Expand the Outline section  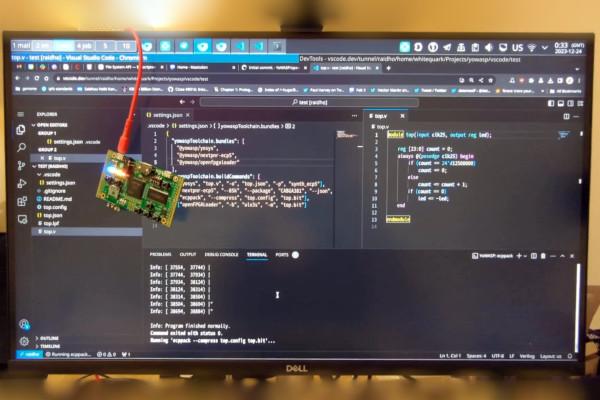pyautogui.click(x=49, y=338)
